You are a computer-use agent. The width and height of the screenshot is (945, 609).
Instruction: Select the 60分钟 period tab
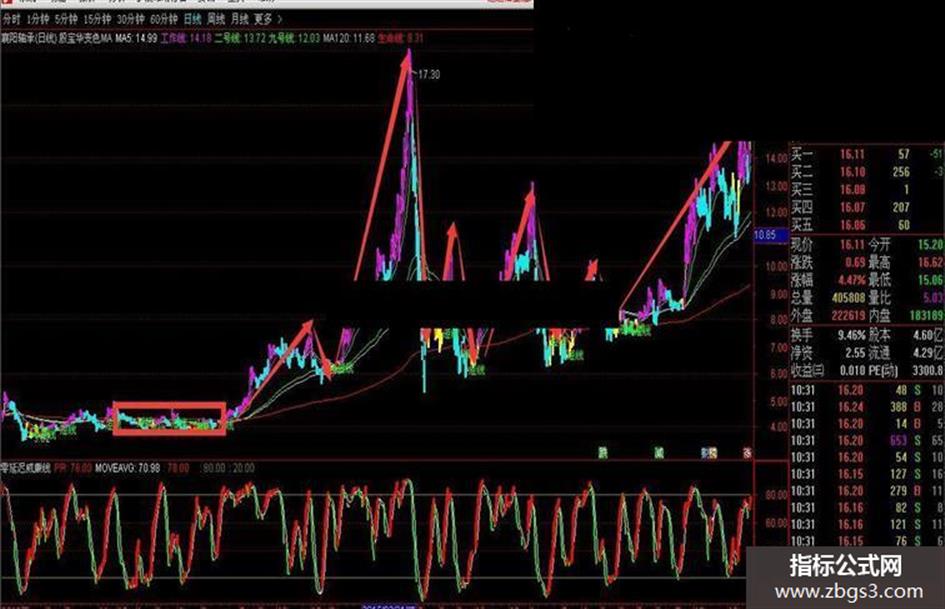(x=164, y=19)
